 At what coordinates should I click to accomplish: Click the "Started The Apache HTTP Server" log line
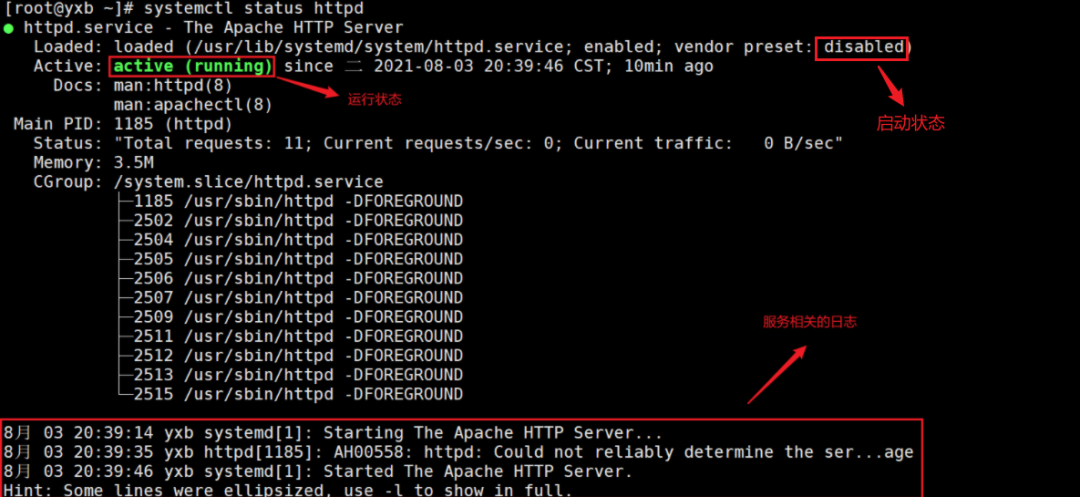pos(318,471)
